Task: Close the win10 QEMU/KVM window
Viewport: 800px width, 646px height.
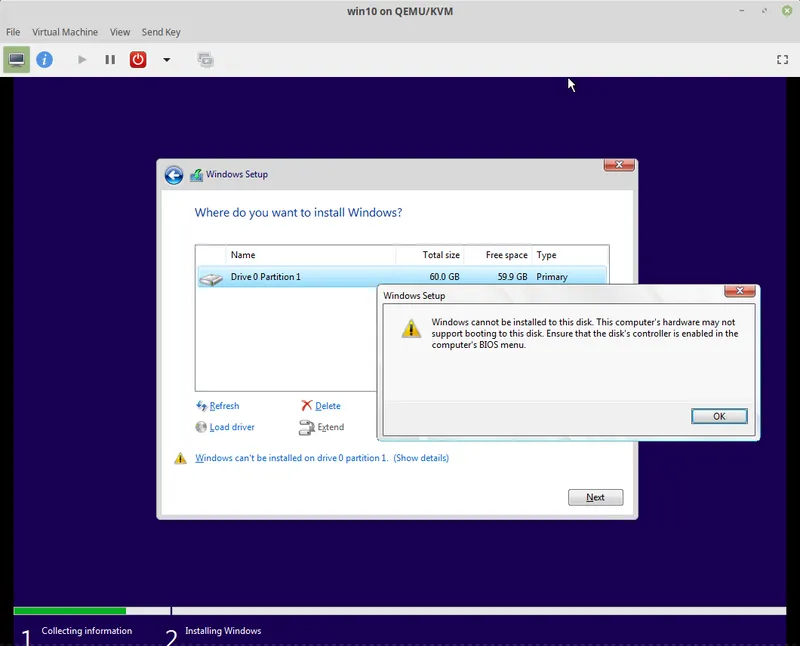Action: (x=787, y=11)
